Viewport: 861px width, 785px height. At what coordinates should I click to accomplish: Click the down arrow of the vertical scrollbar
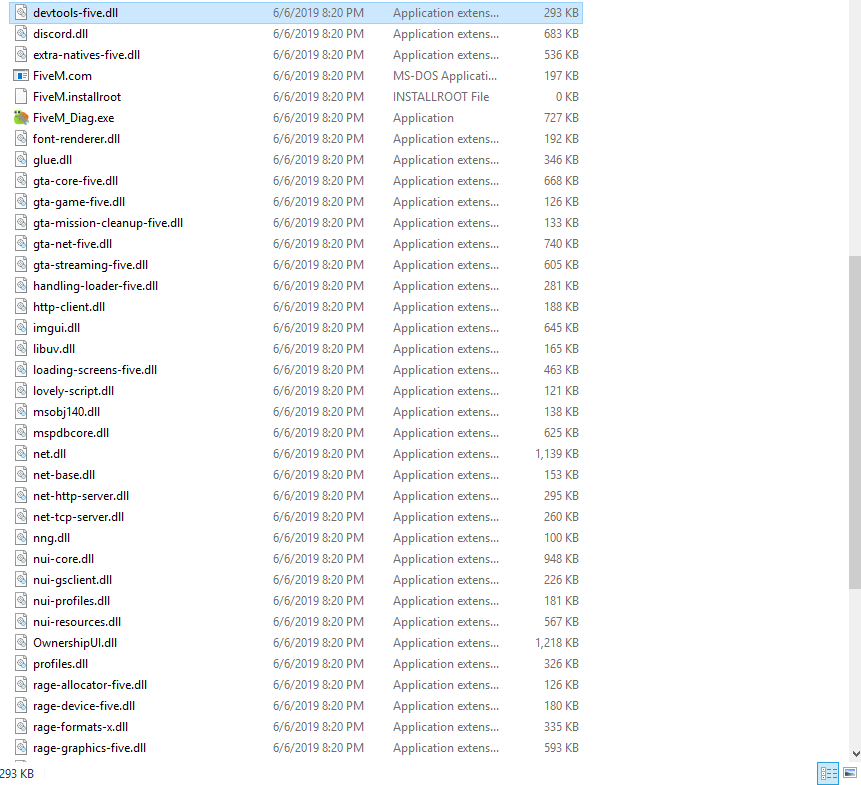click(x=855, y=754)
